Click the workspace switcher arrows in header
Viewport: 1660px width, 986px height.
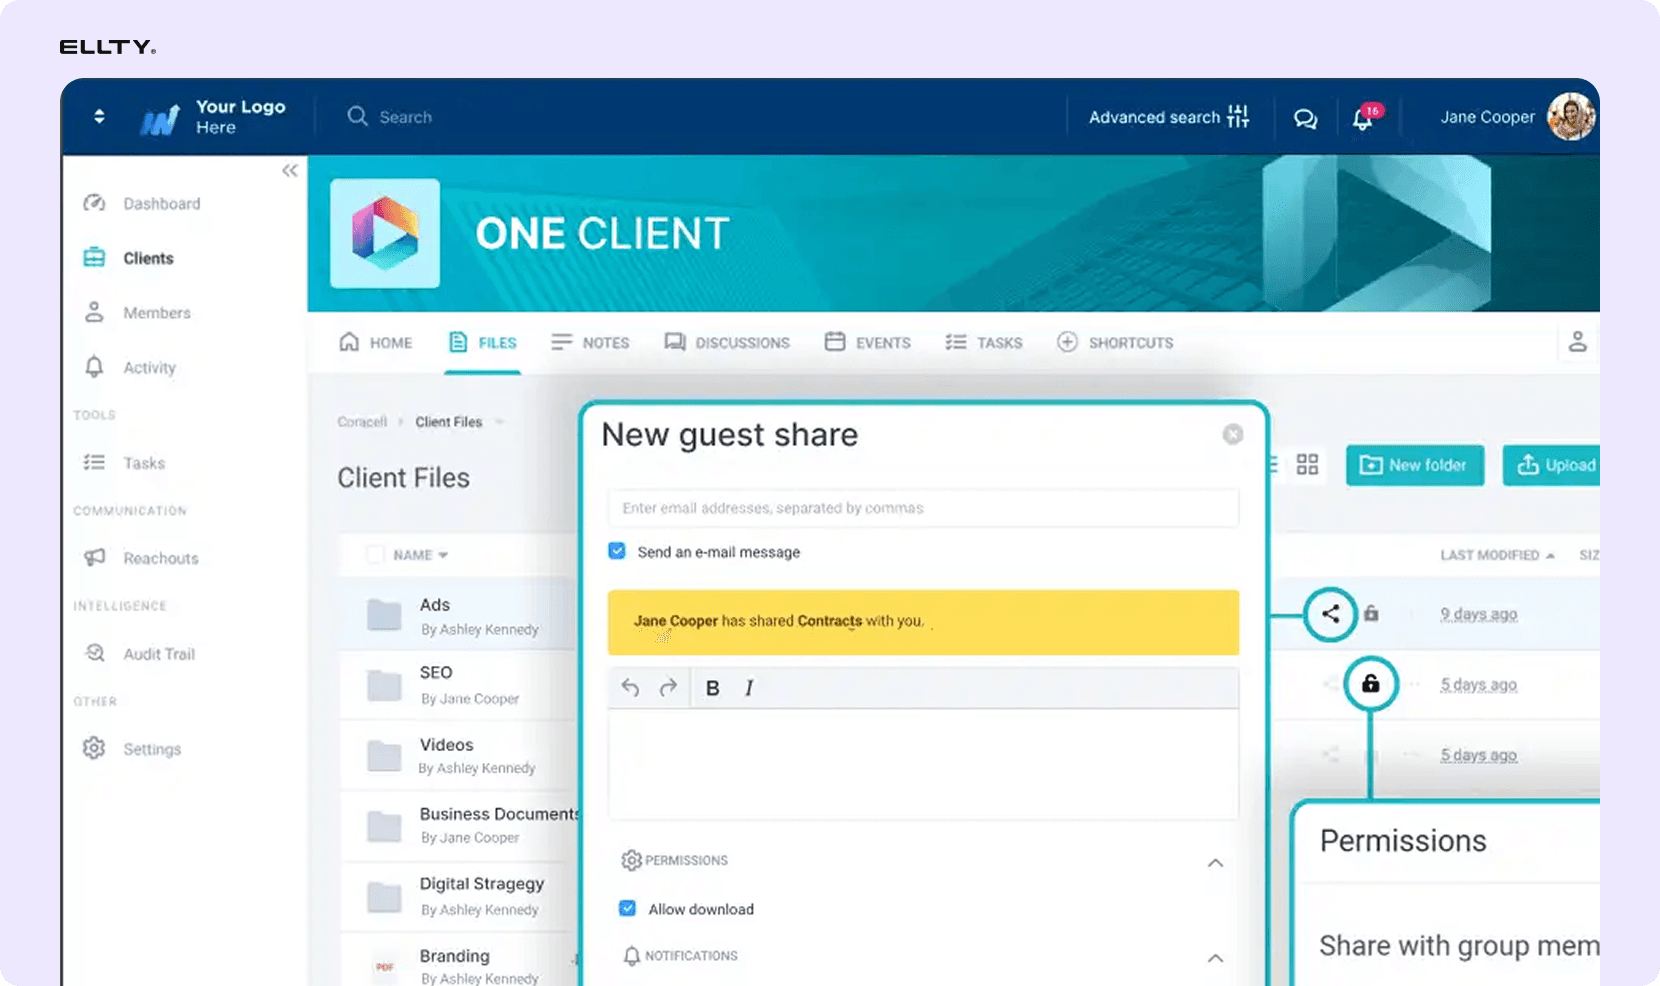tap(99, 116)
